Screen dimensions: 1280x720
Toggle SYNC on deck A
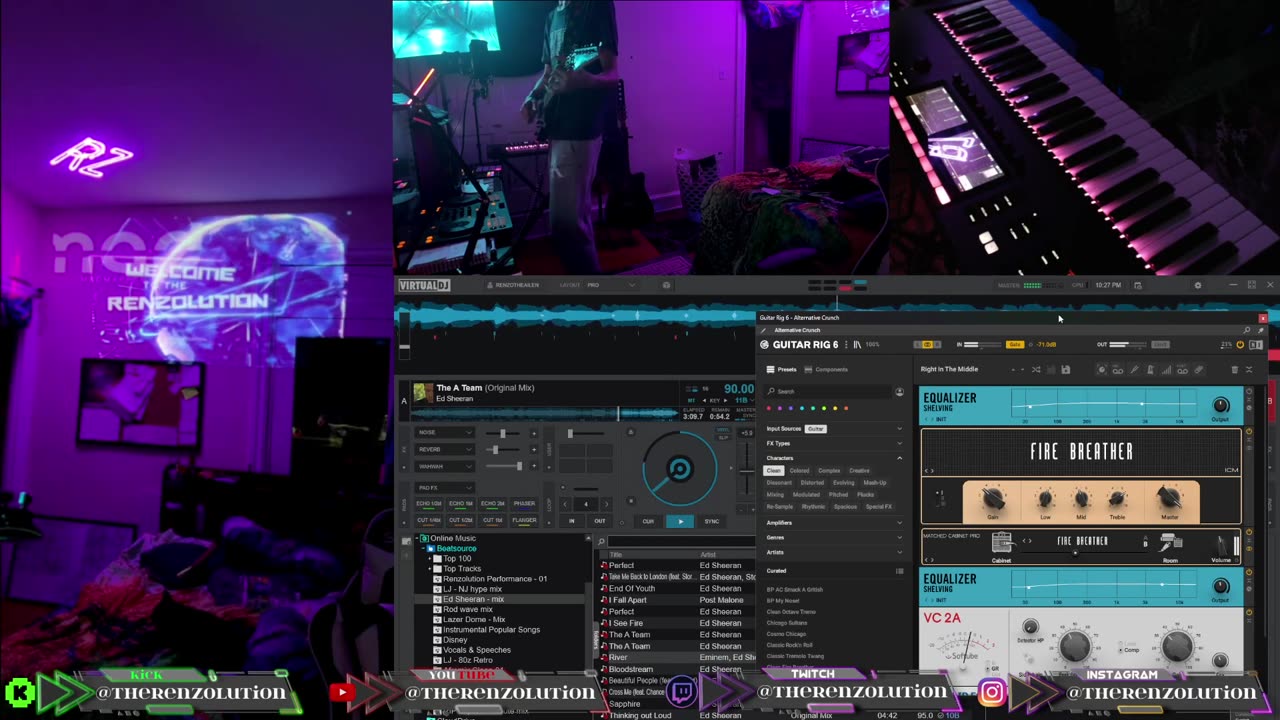(712, 521)
